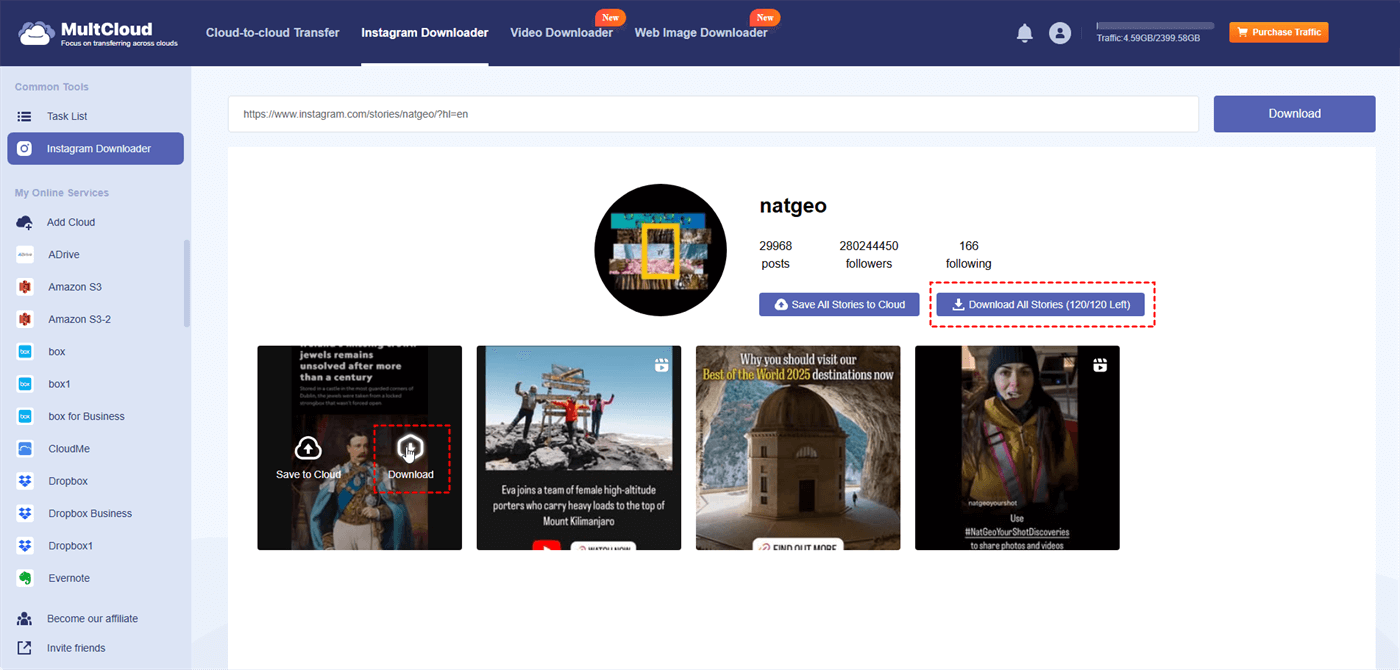
Task: Click the natgeo username text
Action: click(793, 206)
